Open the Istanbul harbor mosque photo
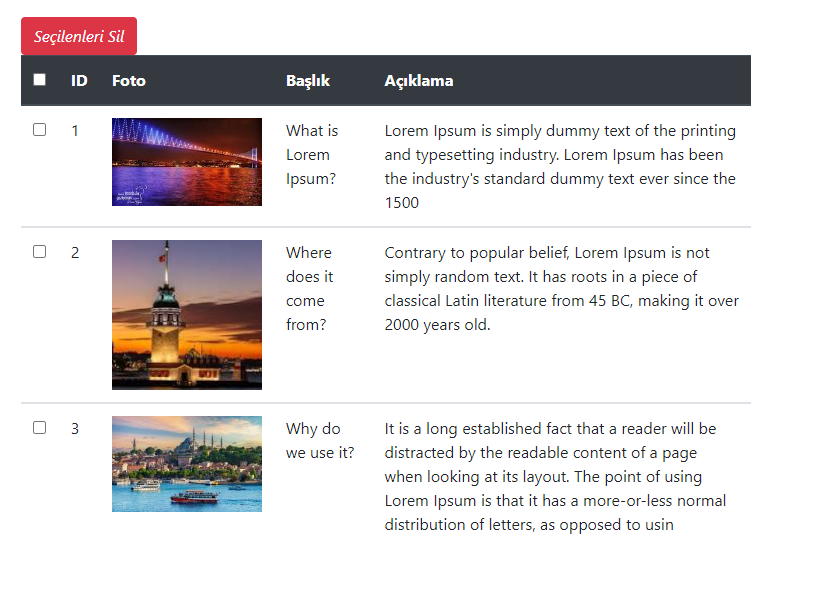829x608 pixels. [x=187, y=464]
